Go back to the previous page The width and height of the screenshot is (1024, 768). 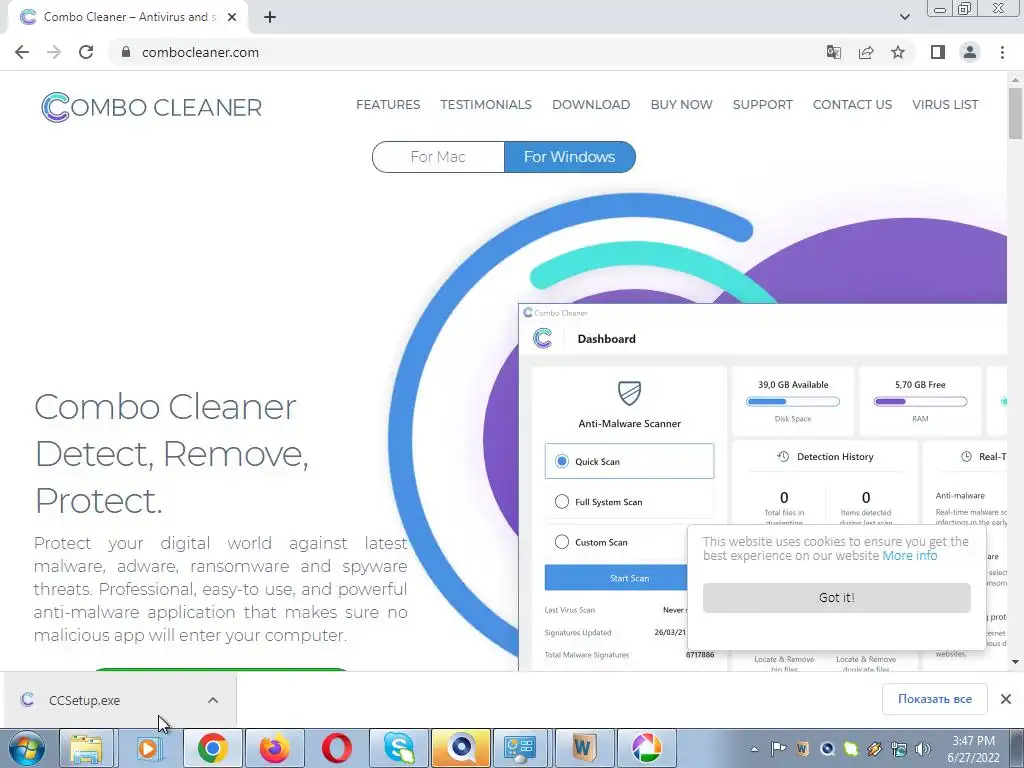(x=22, y=52)
